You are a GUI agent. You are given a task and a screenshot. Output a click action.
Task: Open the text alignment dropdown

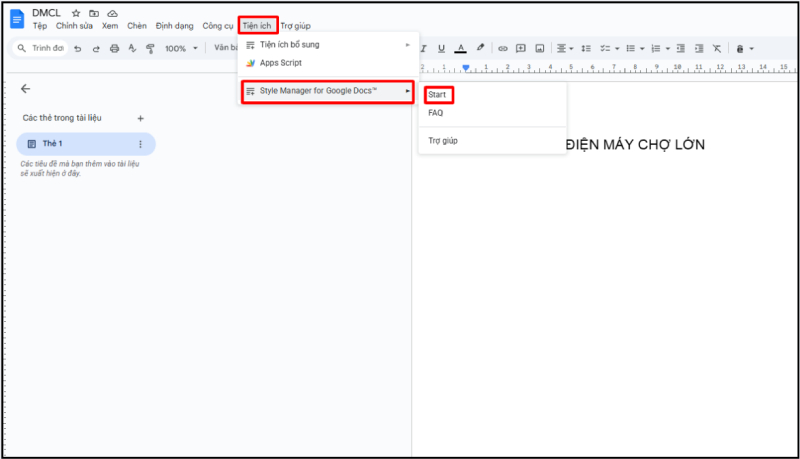(564, 48)
